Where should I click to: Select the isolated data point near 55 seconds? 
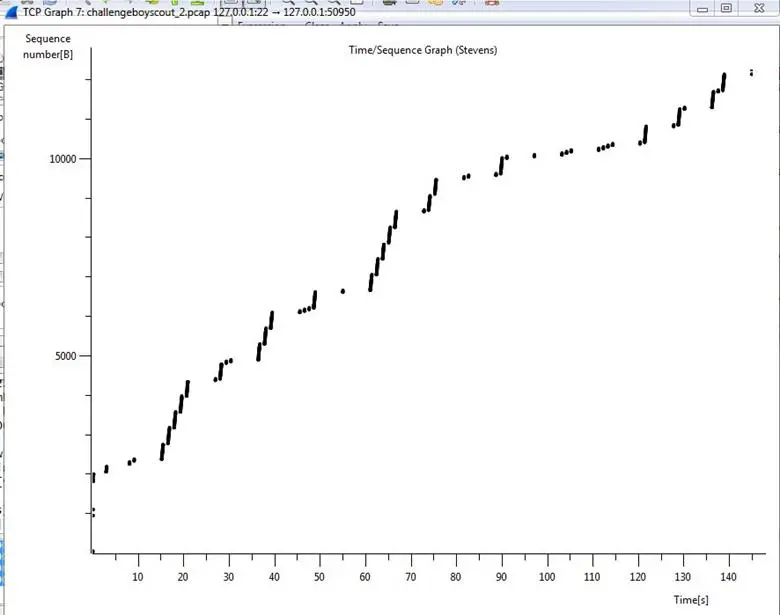pos(343,291)
